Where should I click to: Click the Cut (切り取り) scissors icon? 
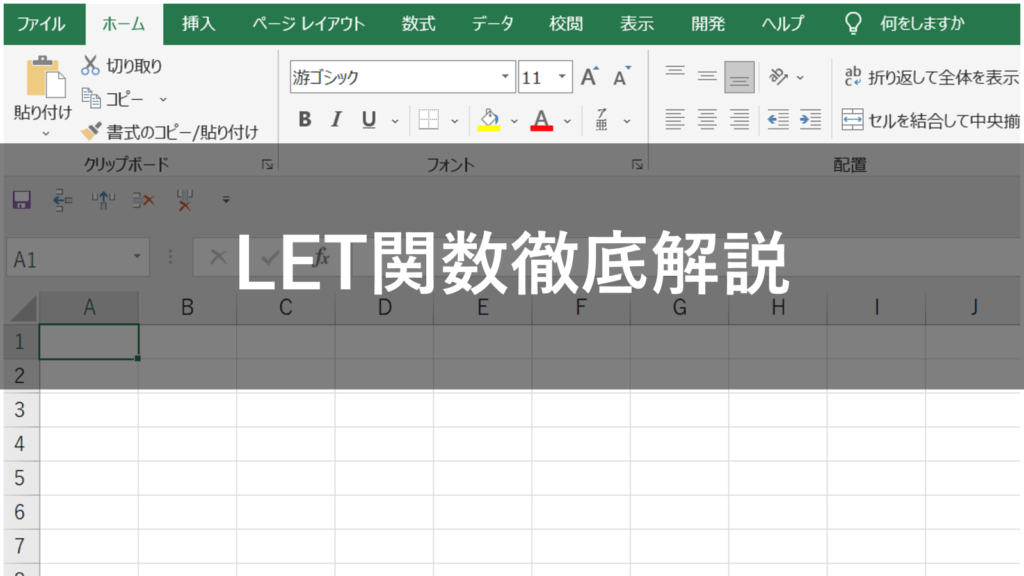coord(91,66)
